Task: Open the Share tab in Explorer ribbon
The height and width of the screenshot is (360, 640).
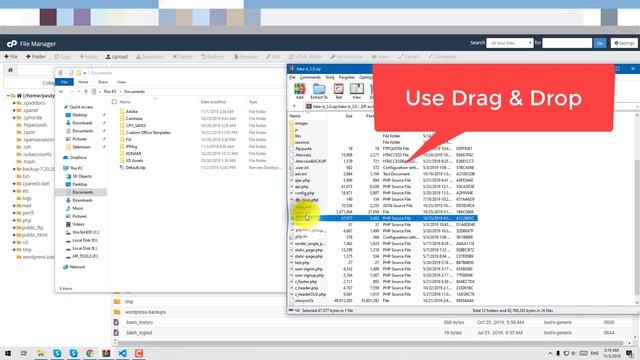Action: [103, 82]
